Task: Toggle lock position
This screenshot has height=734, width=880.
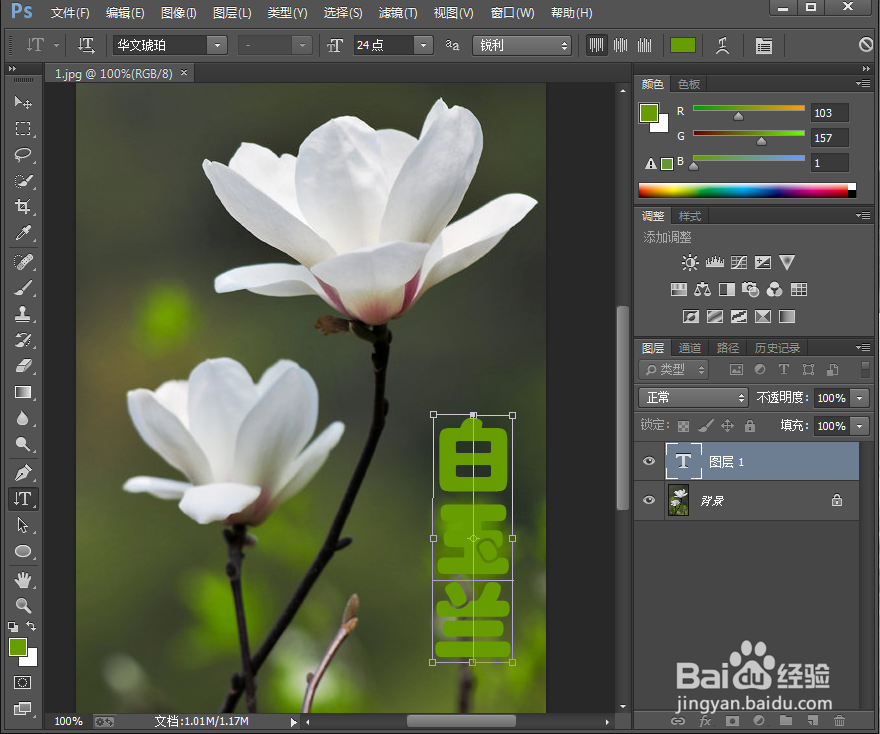Action: (727, 426)
